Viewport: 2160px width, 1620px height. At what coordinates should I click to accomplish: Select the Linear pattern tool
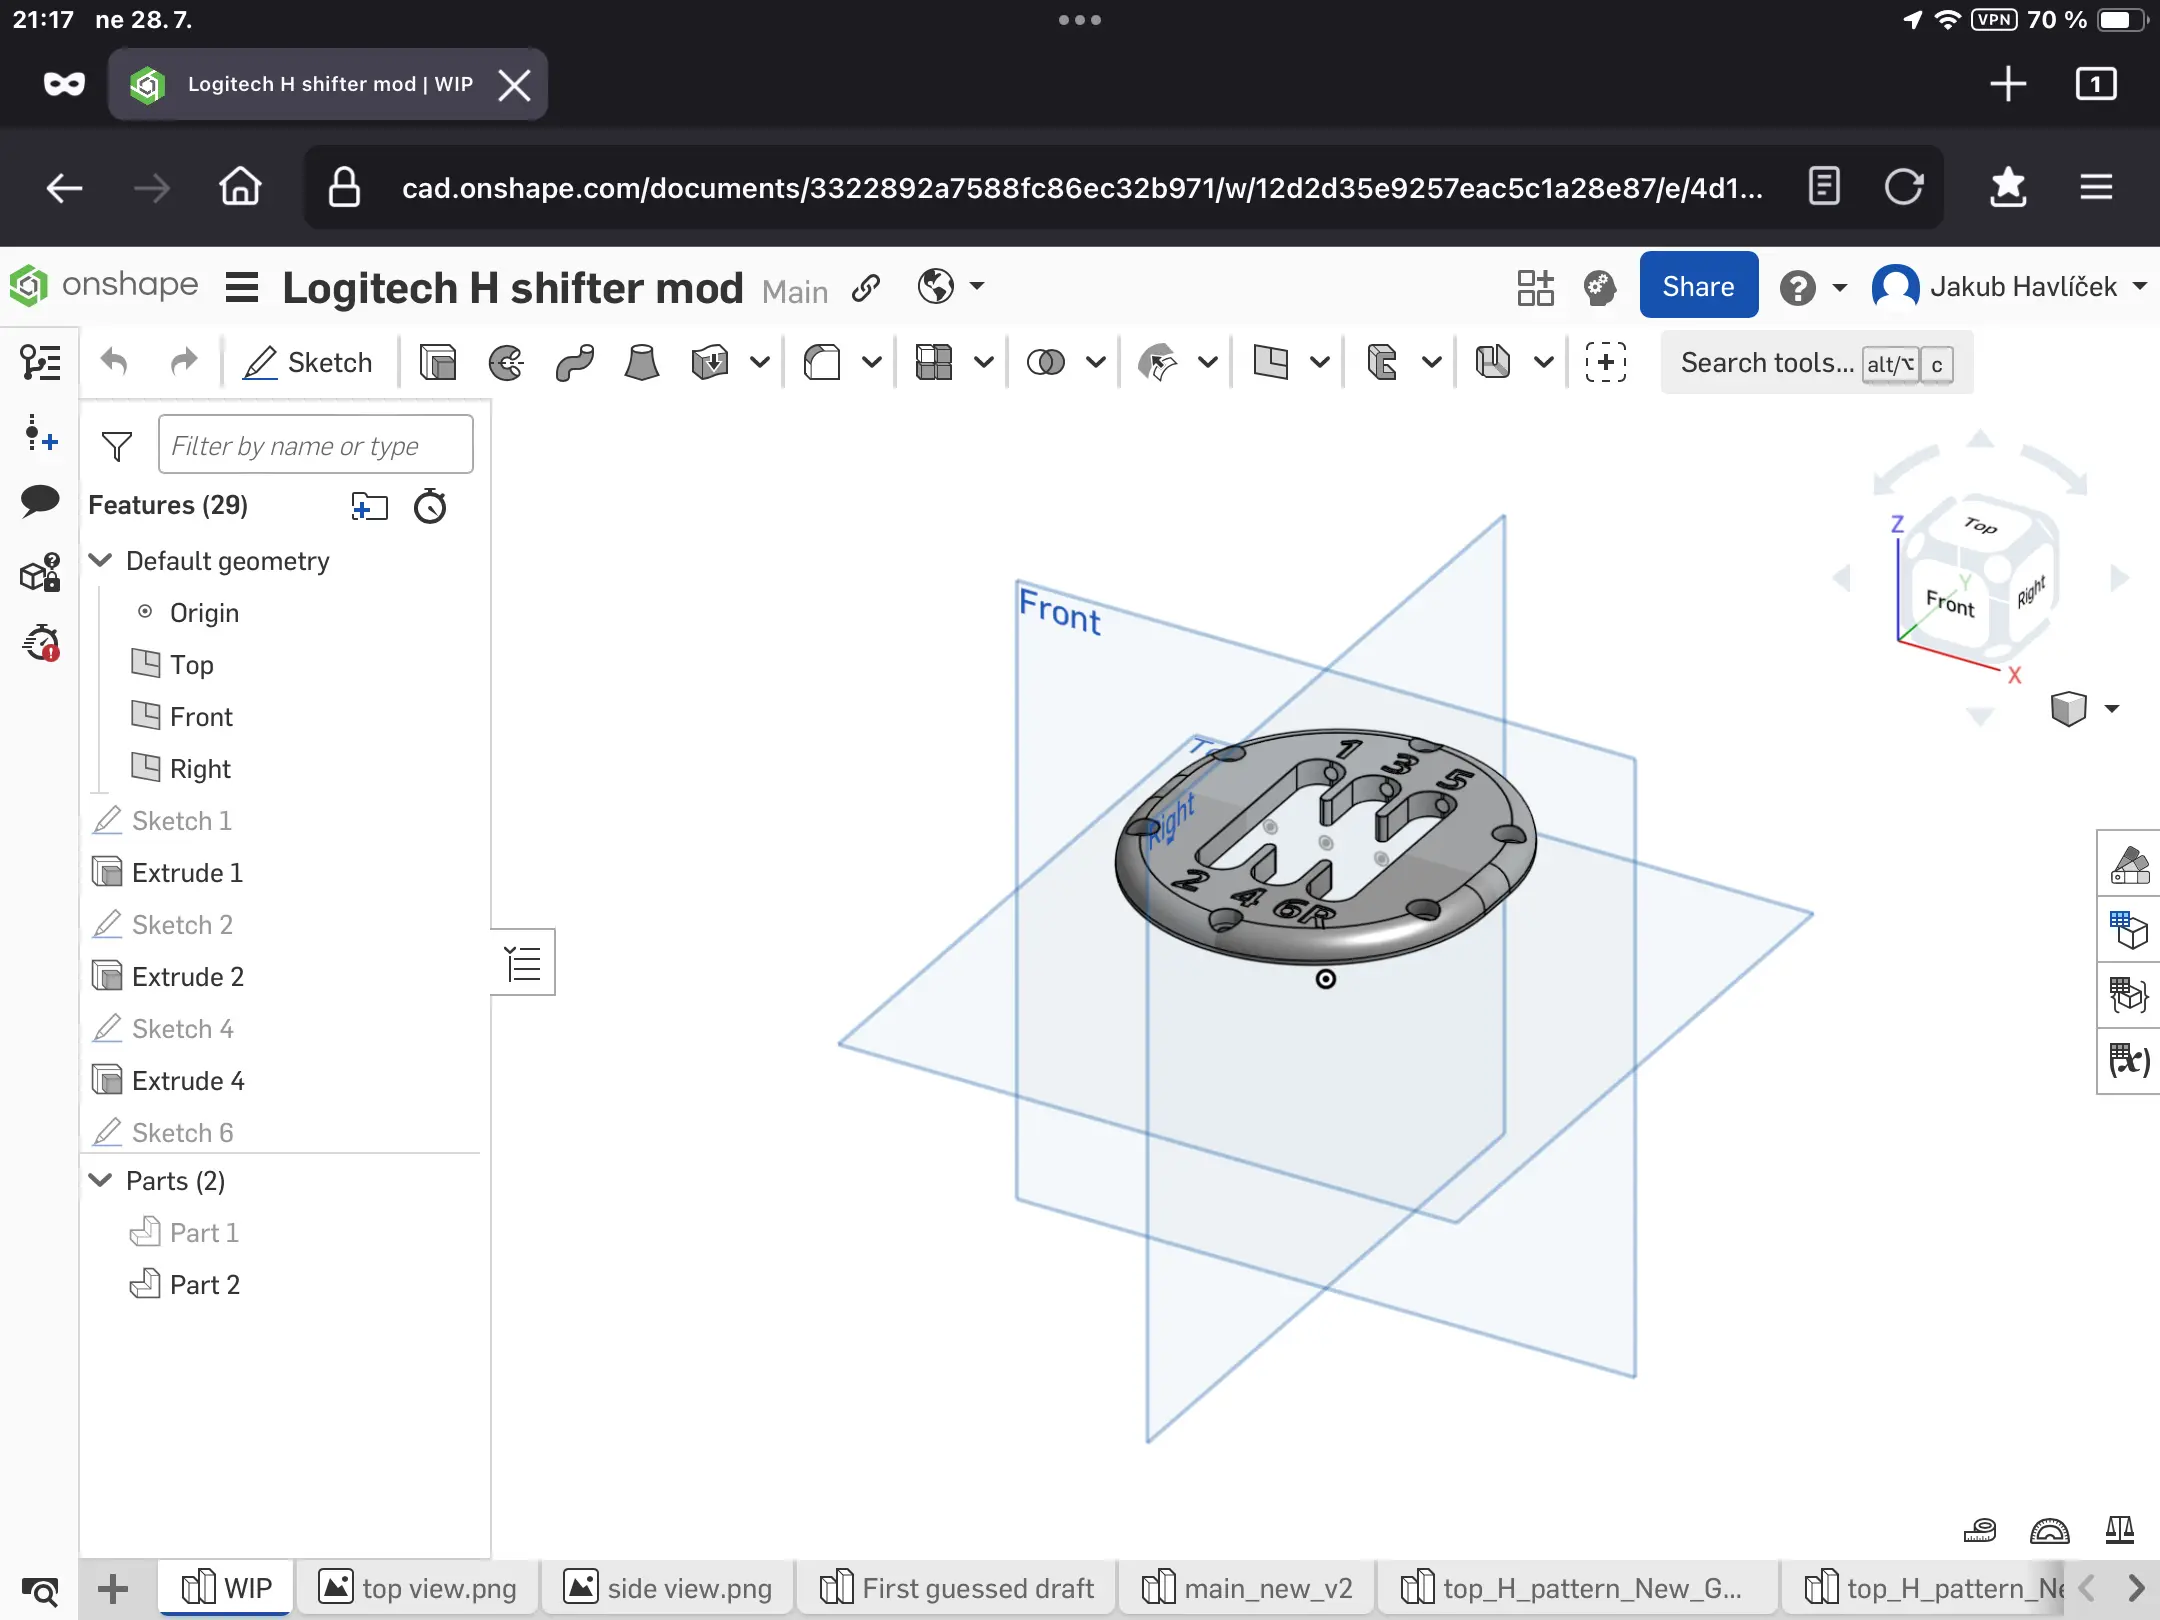[x=934, y=362]
